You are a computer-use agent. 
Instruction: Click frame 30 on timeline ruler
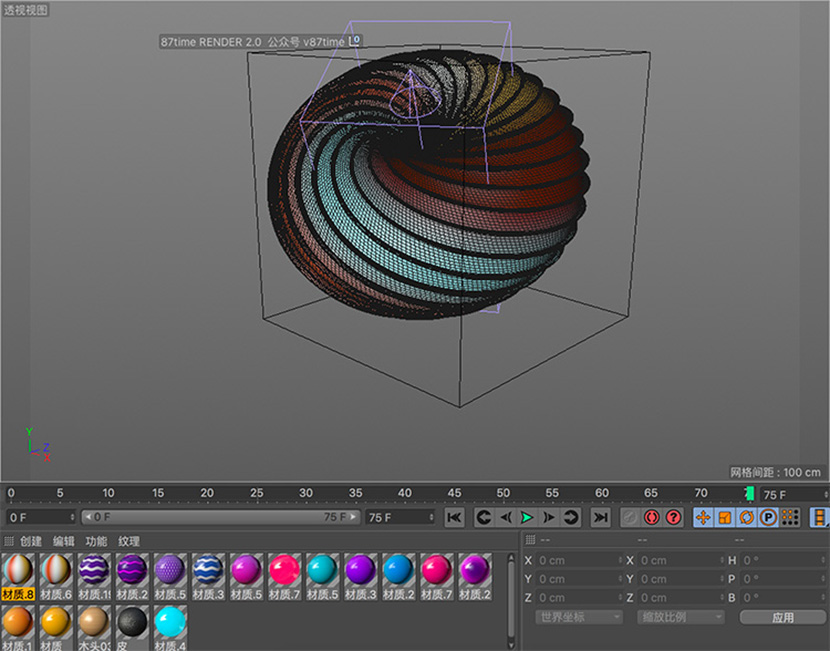305,493
